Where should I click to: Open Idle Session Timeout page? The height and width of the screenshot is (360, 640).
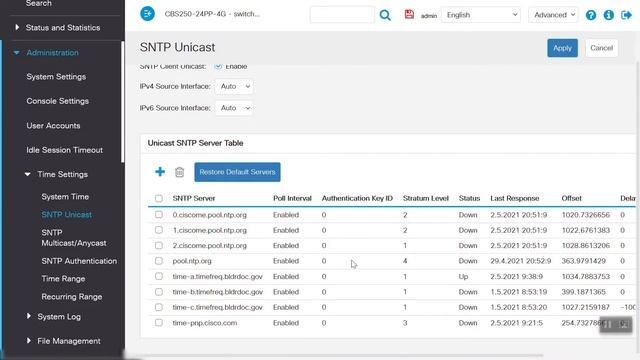[x=64, y=150]
